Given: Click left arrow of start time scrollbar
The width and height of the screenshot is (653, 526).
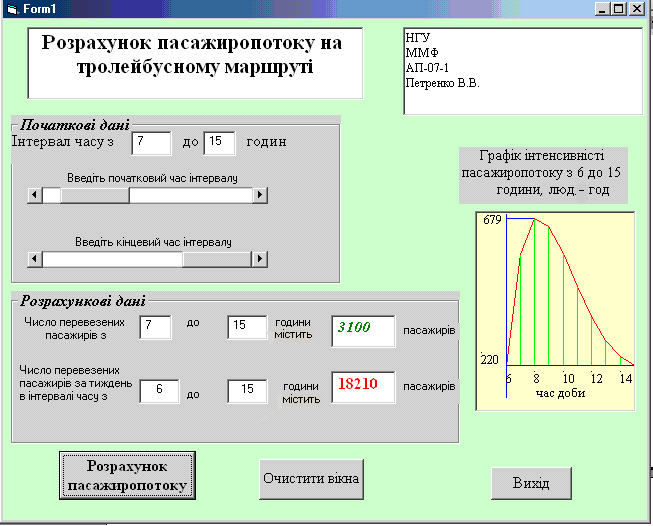Looking at the screenshot, I should pos(35,194).
